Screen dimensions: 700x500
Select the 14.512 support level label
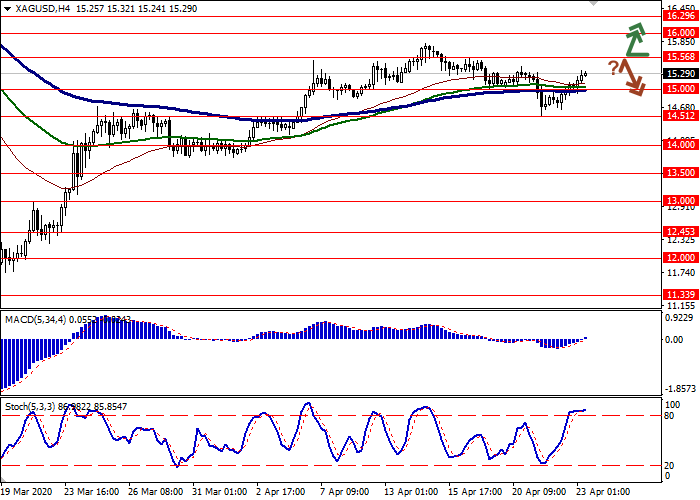pyautogui.click(x=680, y=116)
